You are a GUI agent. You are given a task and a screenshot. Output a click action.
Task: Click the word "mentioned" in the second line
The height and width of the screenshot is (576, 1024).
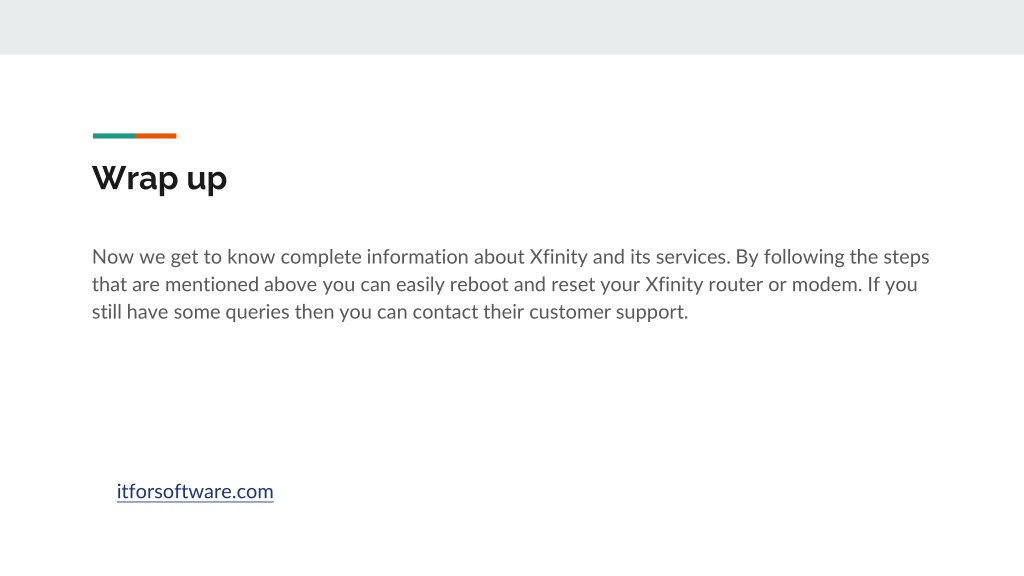click(212, 285)
